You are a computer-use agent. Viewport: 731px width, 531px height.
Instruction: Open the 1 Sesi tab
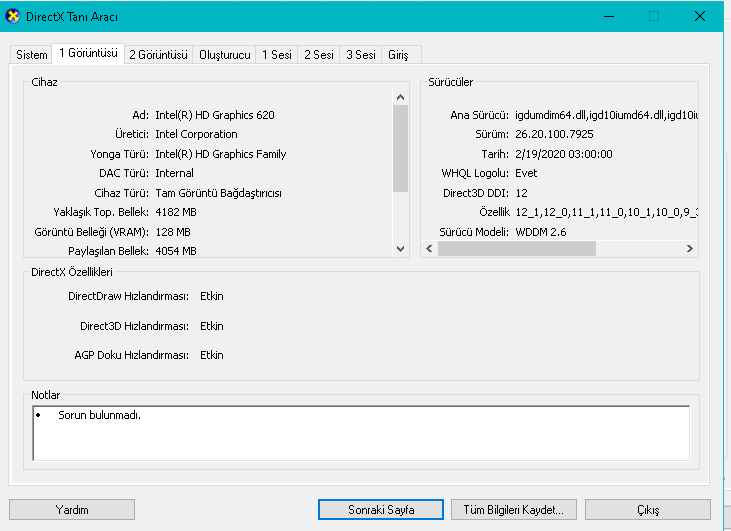276,55
